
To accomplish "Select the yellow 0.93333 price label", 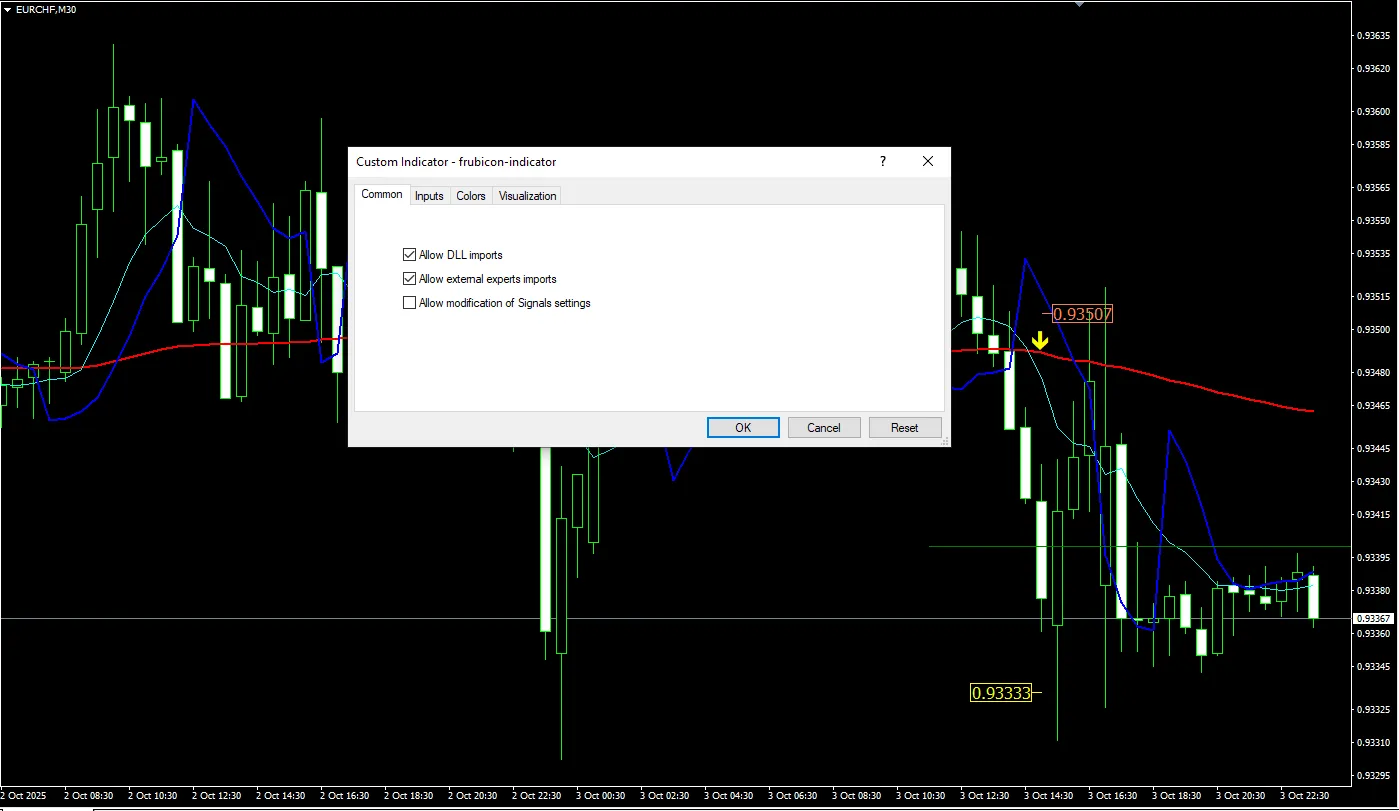I will (1001, 692).
